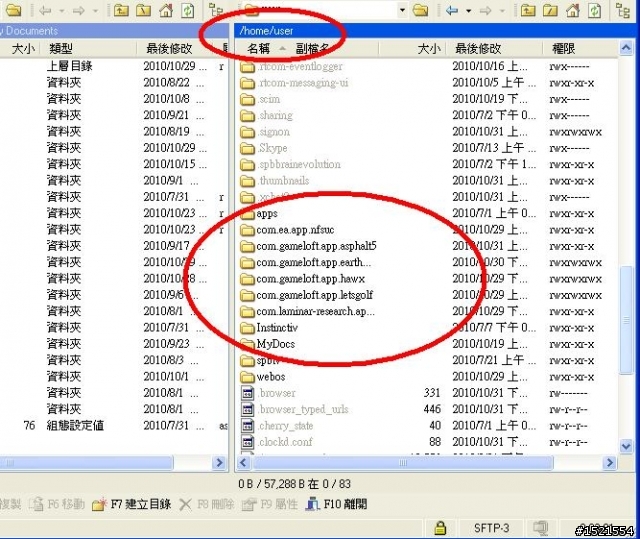Go back in remote panel history

[x=452, y=10]
